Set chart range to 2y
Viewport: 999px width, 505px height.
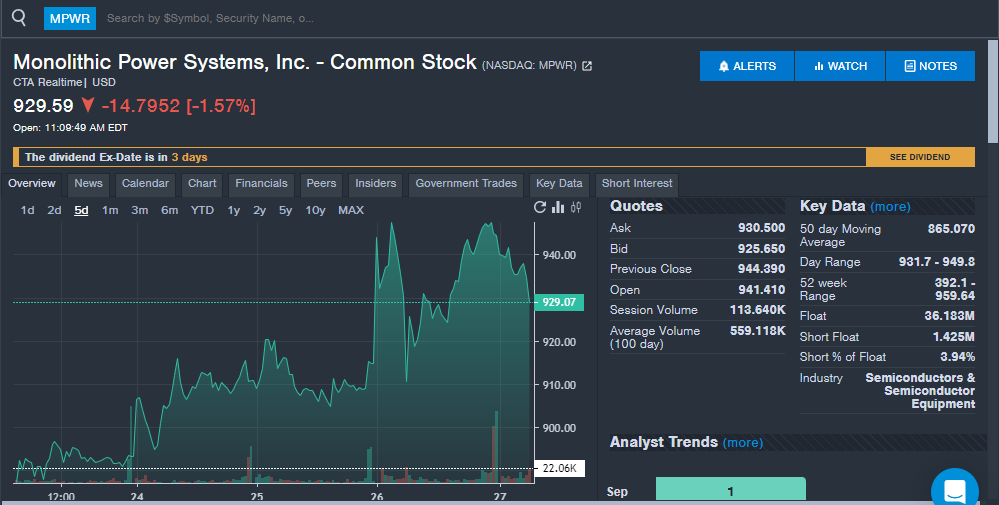(x=259, y=210)
